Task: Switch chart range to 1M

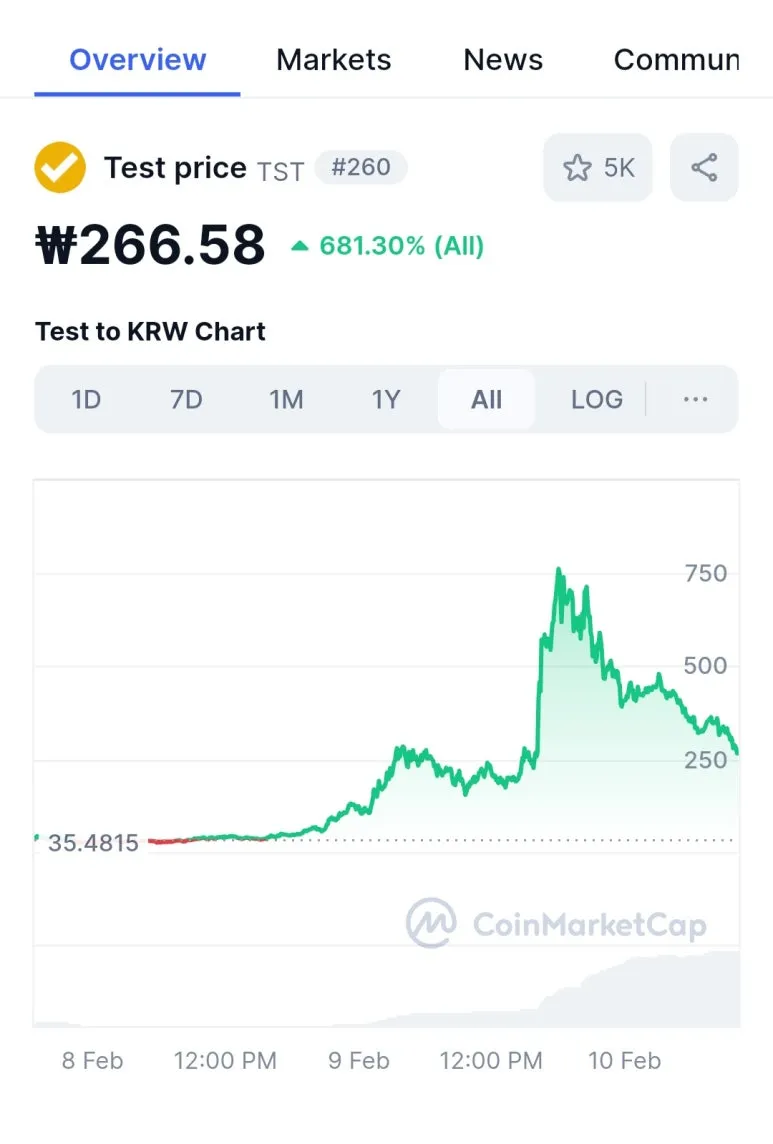Action: (x=286, y=399)
